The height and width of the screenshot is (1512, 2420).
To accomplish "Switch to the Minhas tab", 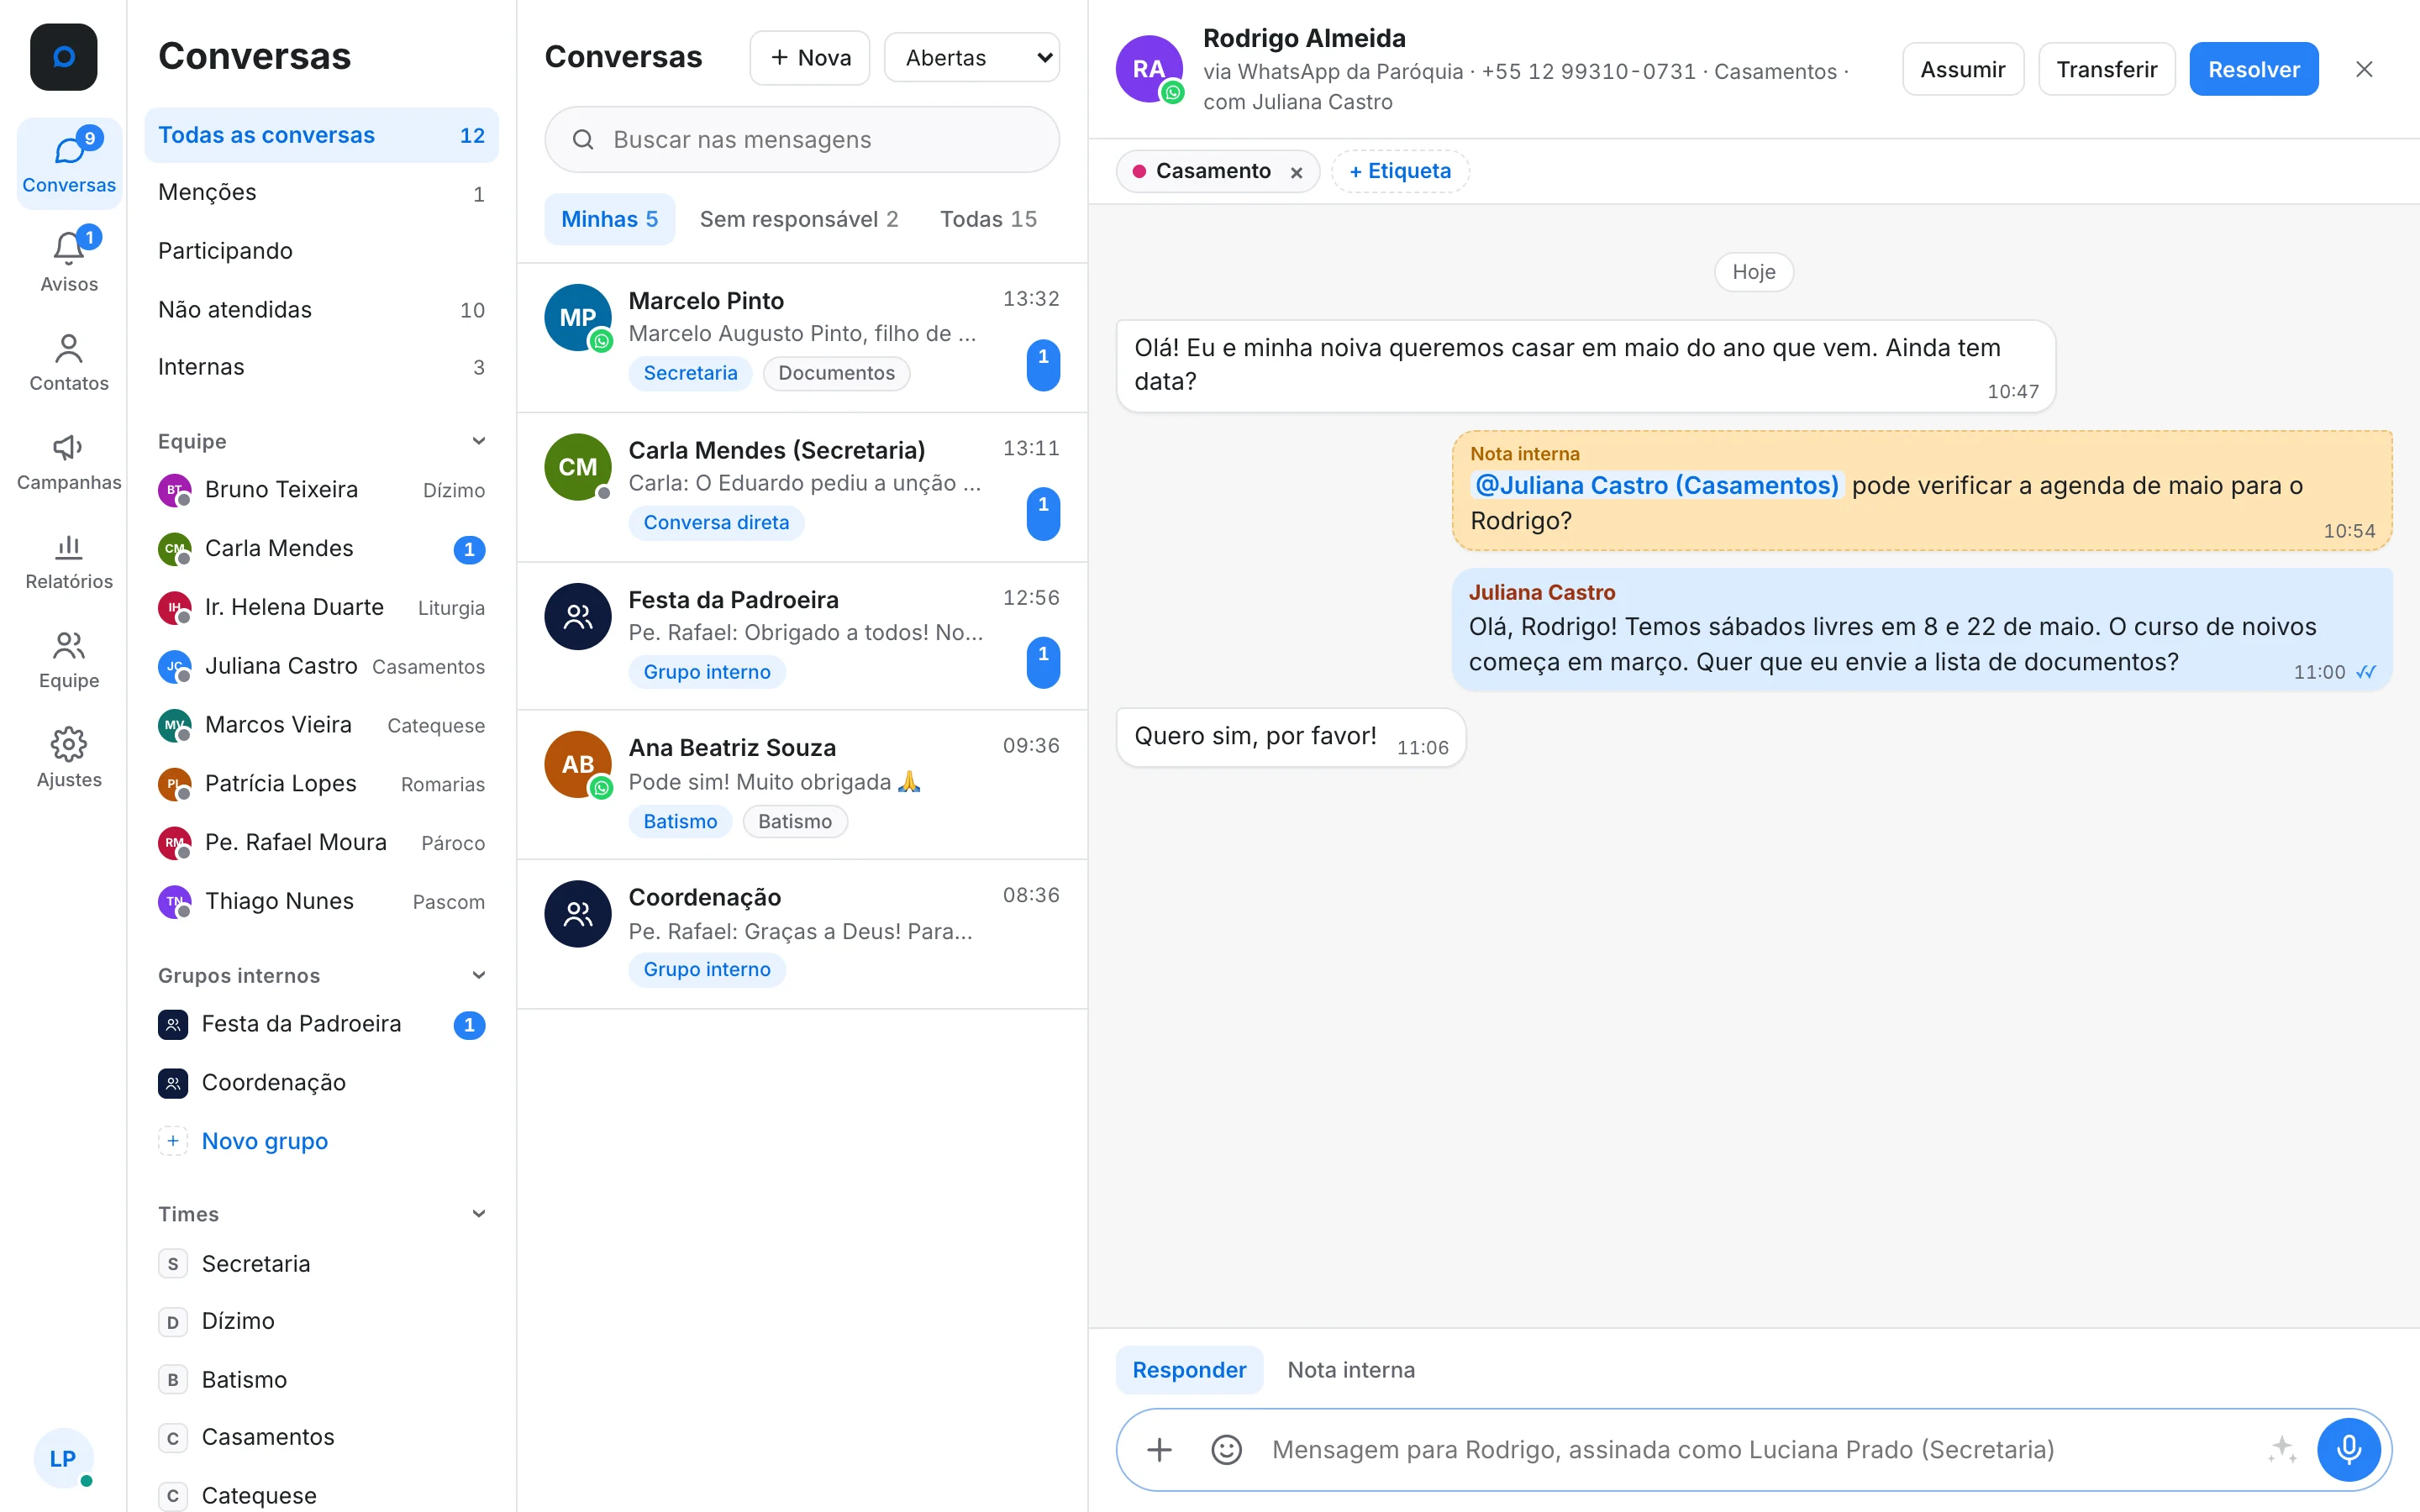I will (x=609, y=219).
